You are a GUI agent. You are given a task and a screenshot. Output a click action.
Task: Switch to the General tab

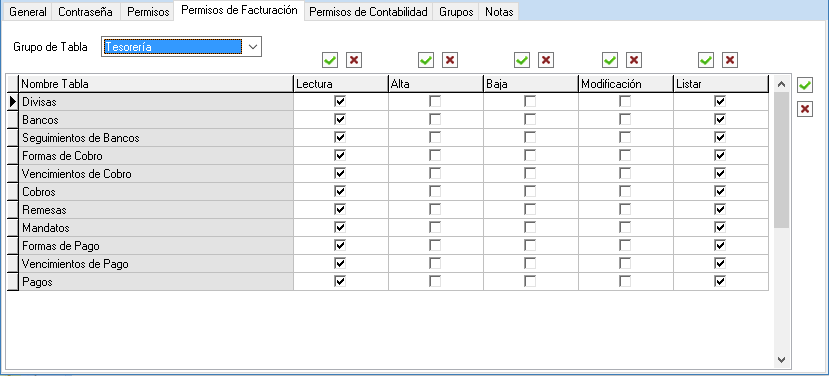pos(28,12)
